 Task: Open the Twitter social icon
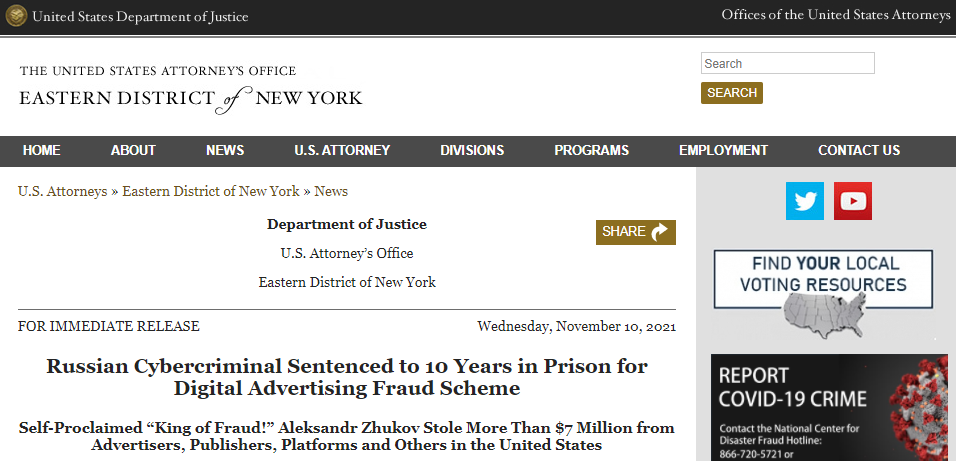804,201
